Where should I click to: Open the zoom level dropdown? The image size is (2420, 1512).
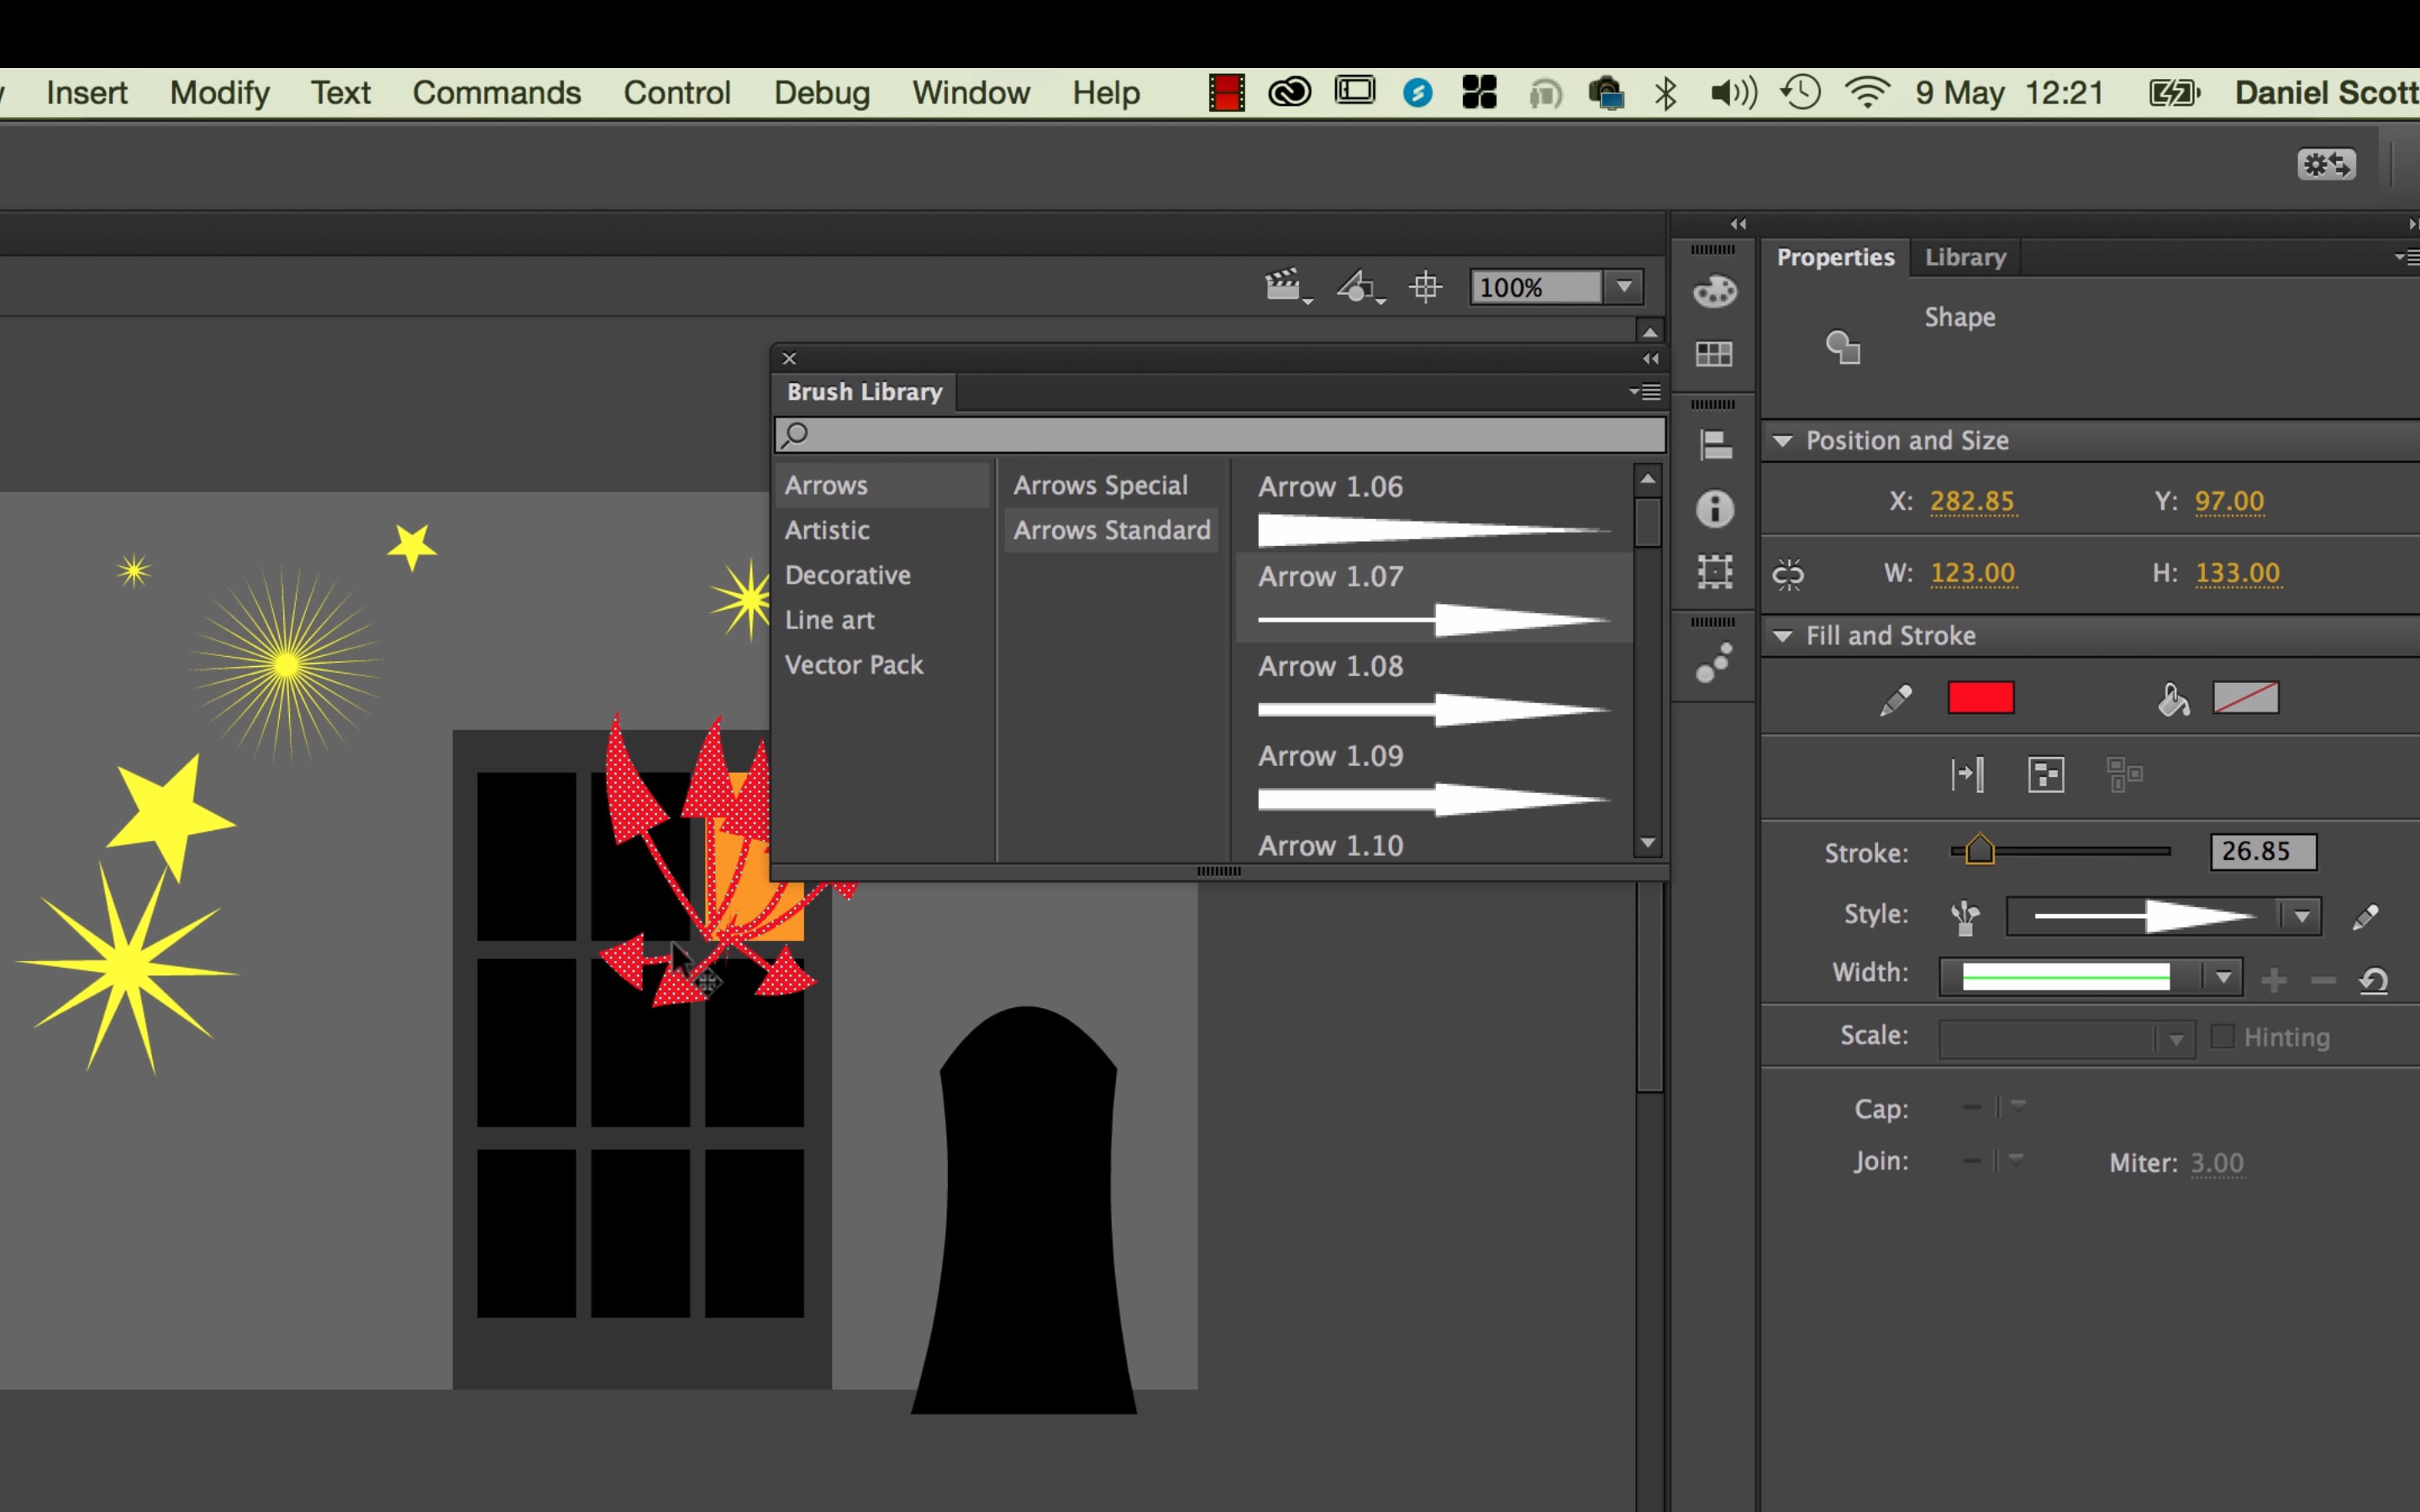pyautogui.click(x=1624, y=287)
